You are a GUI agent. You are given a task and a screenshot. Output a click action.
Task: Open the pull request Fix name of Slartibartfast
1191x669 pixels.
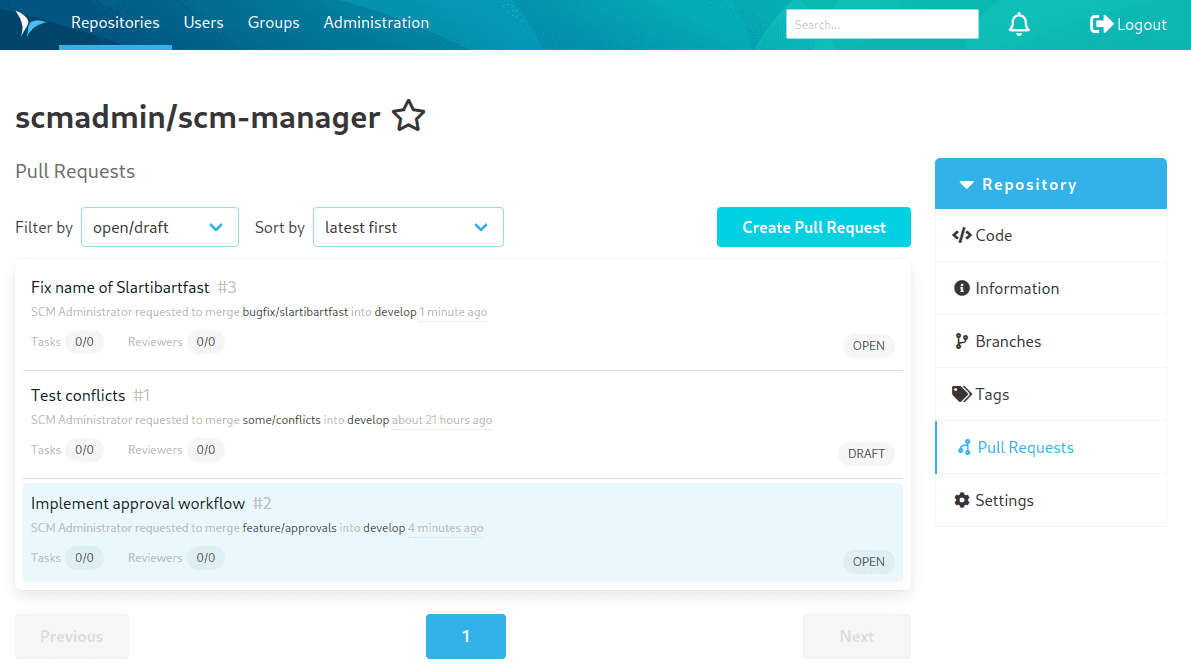119,286
